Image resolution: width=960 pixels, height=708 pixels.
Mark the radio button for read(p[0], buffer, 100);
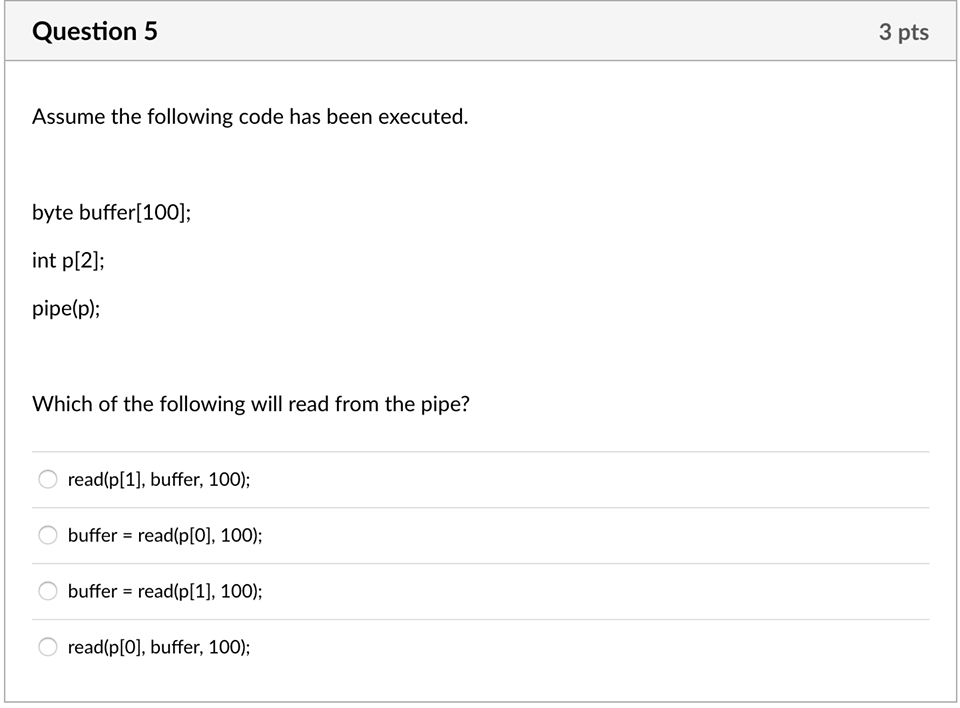click(48, 648)
